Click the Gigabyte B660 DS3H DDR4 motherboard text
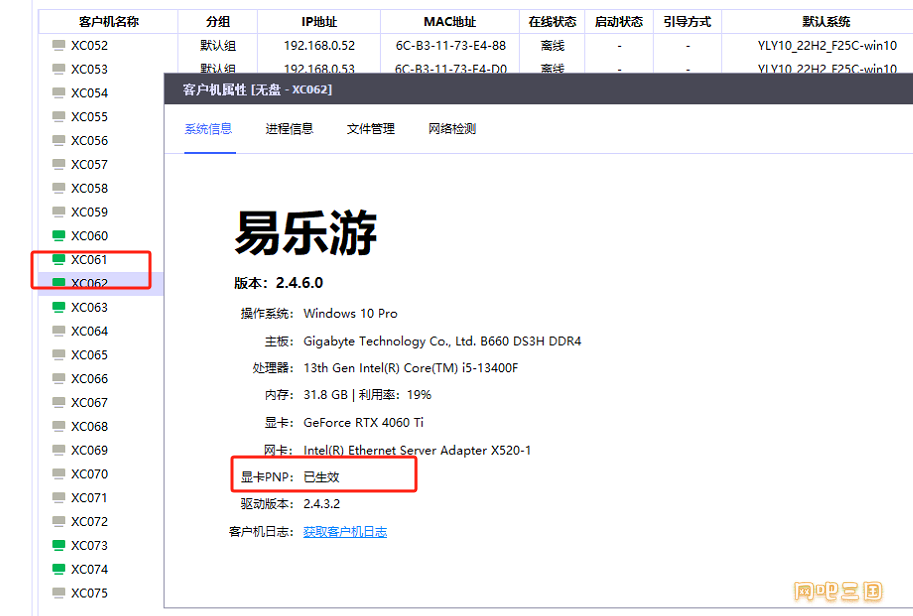The width and height of the screenshot is (913, 616). click(x=443, y=341)
